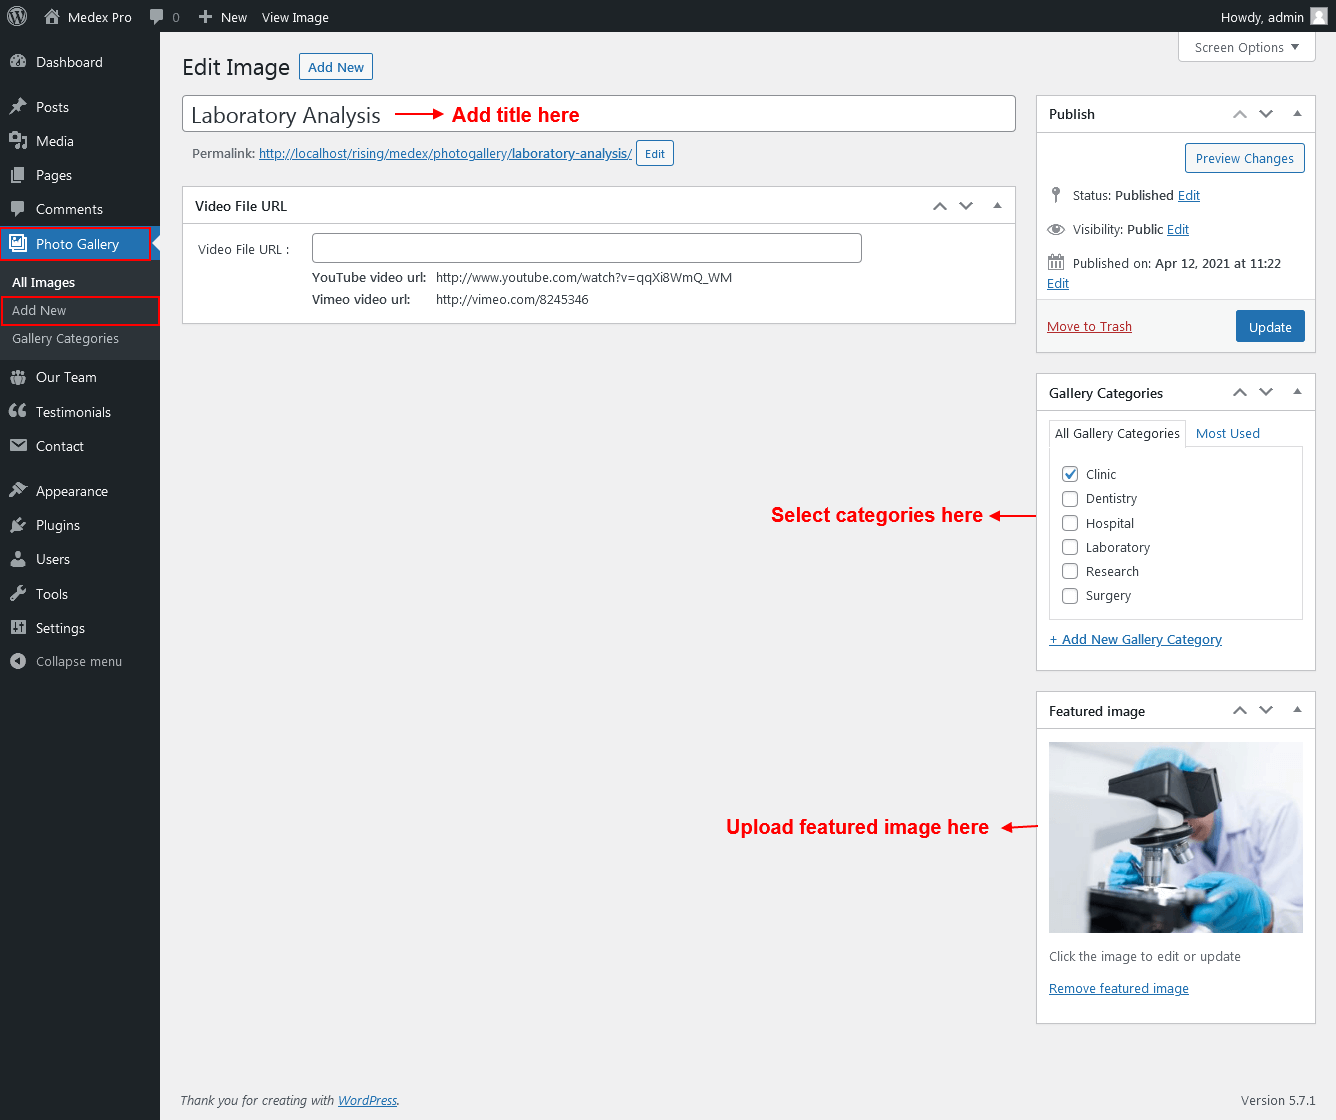
Task: Uncheck the Clinic gallery category
Action: coord(1070,474)
